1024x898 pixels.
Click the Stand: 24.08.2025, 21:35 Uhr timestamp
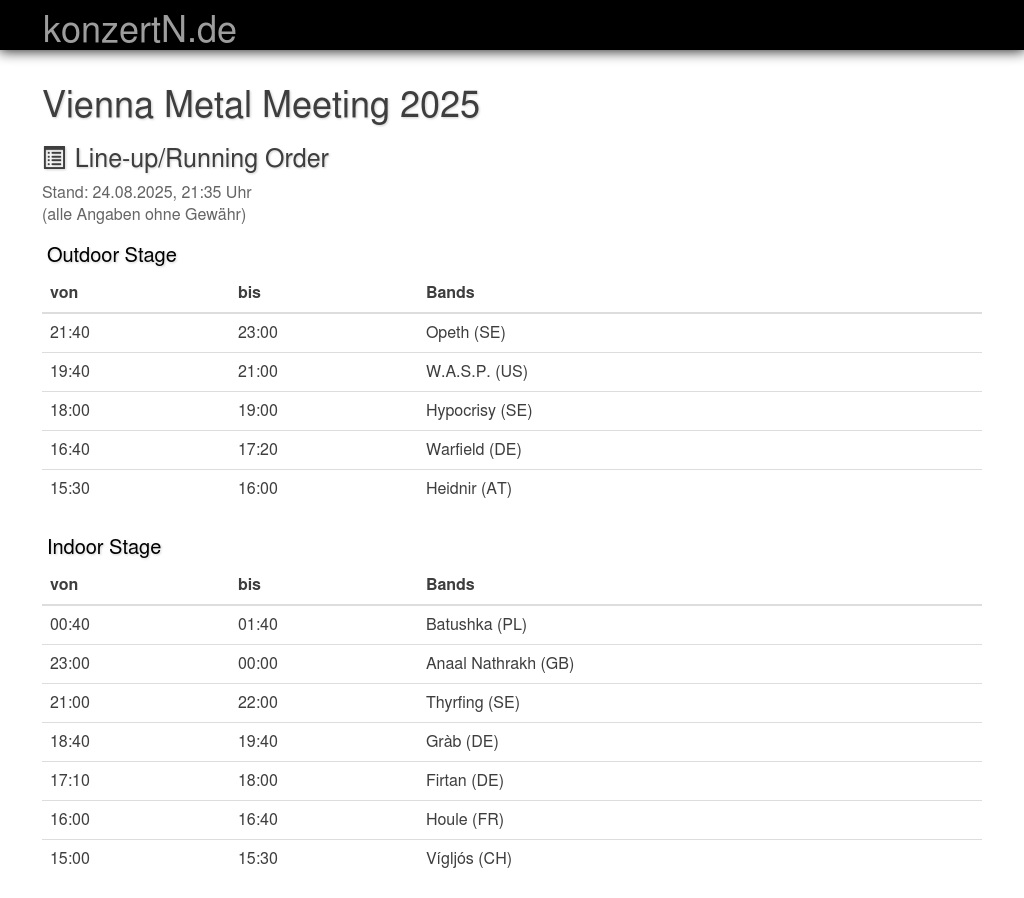pyautogui.click(x=146, y=192)
